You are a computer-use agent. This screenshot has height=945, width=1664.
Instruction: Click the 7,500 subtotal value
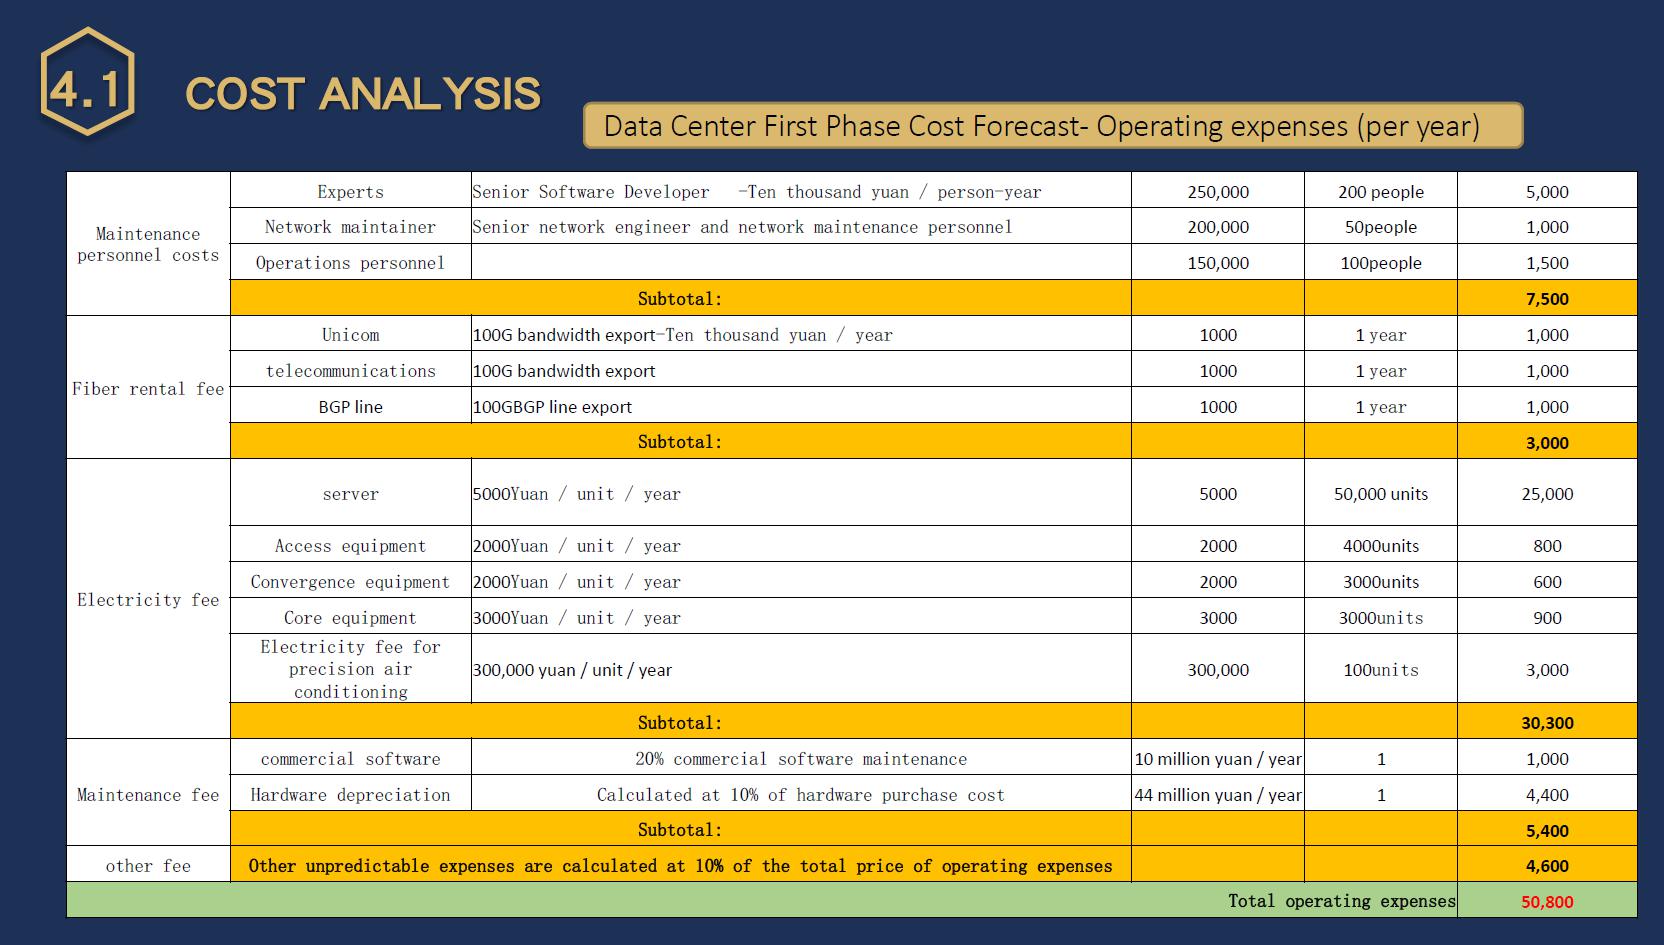pyautogui.click(x=1546, y=299)
